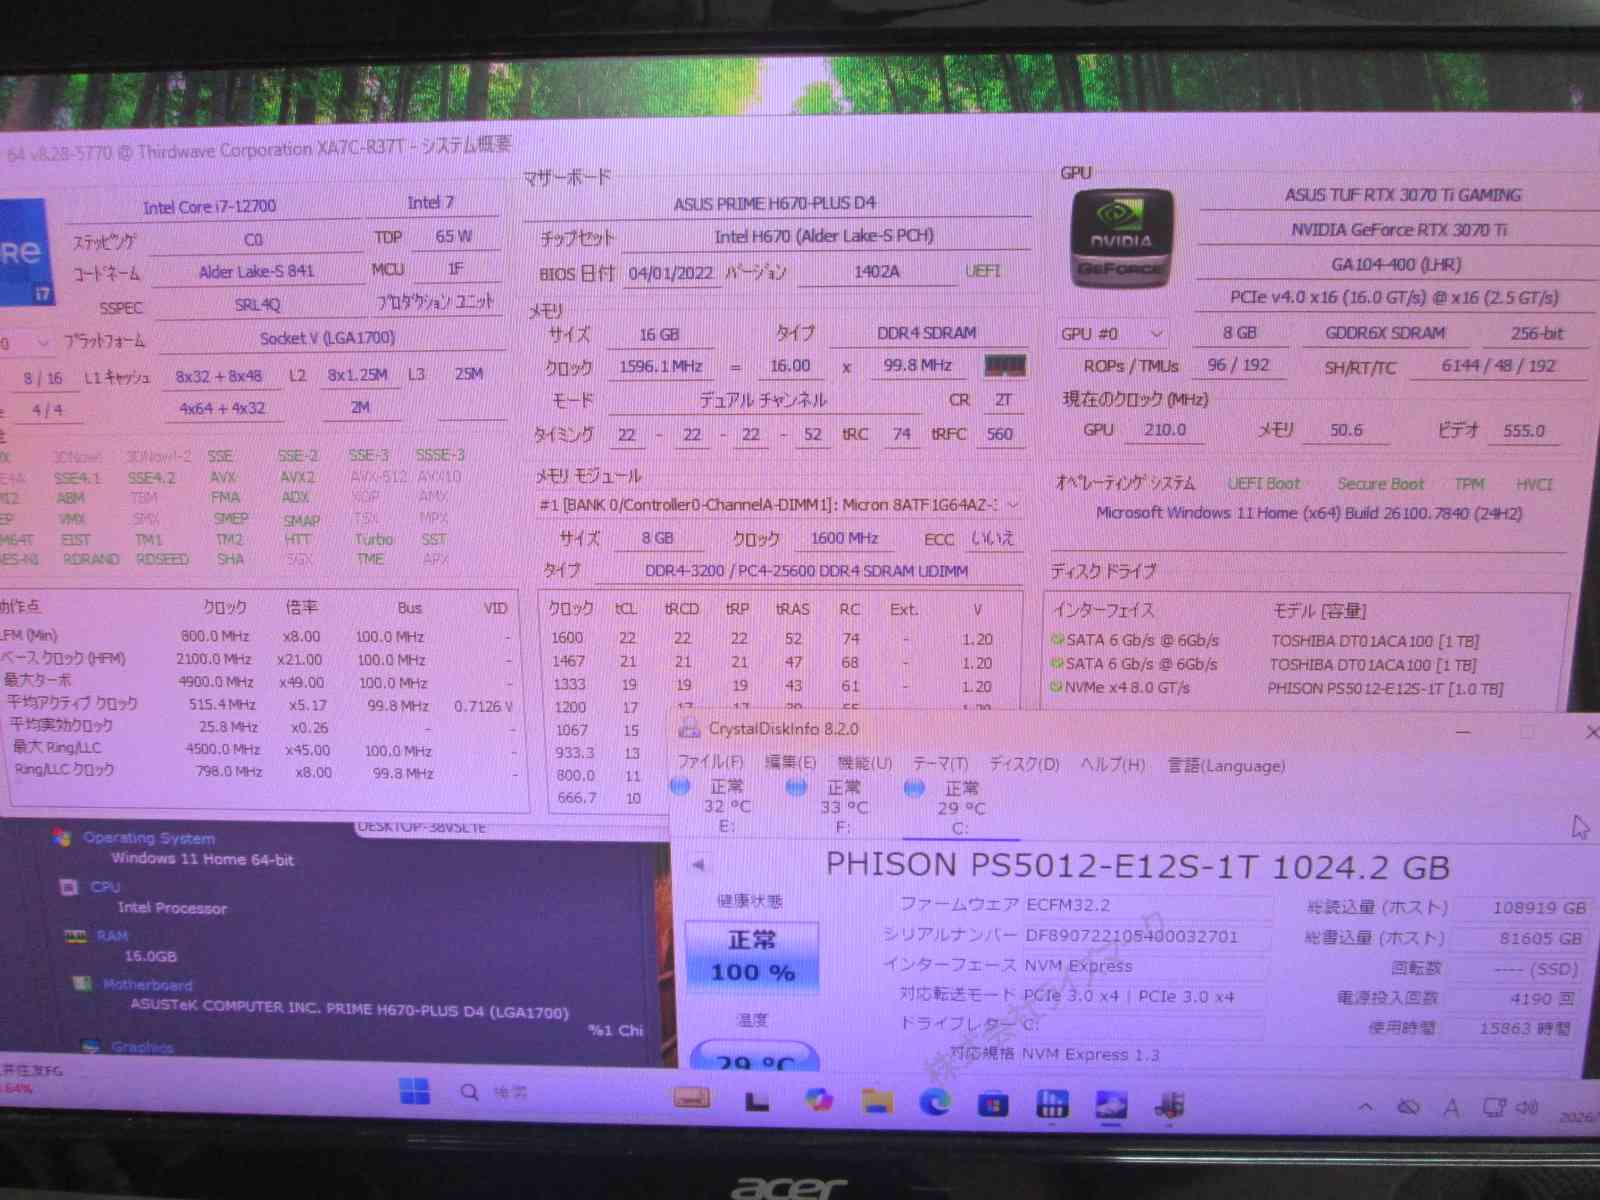Image resolution: width=1600 pixels, height=1200 pixels.
Task: Click the previous disk arrow in CrystalDiskInfo
Action: (699, 865)
